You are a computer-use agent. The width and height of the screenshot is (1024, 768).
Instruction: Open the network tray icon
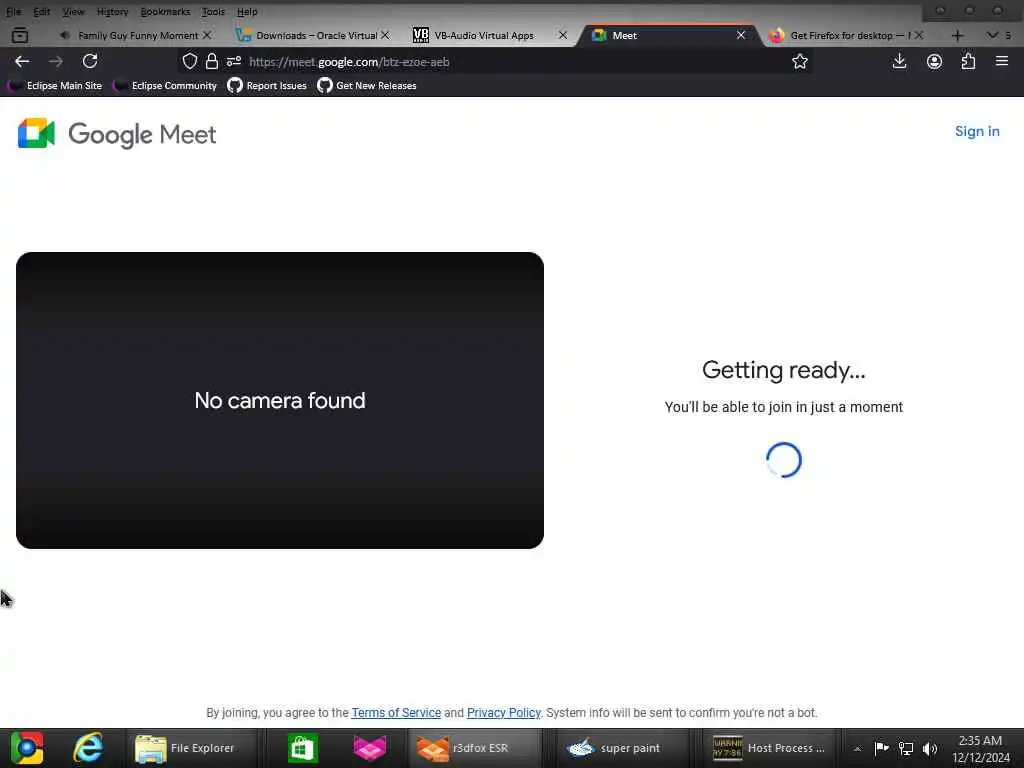(906, 748)
